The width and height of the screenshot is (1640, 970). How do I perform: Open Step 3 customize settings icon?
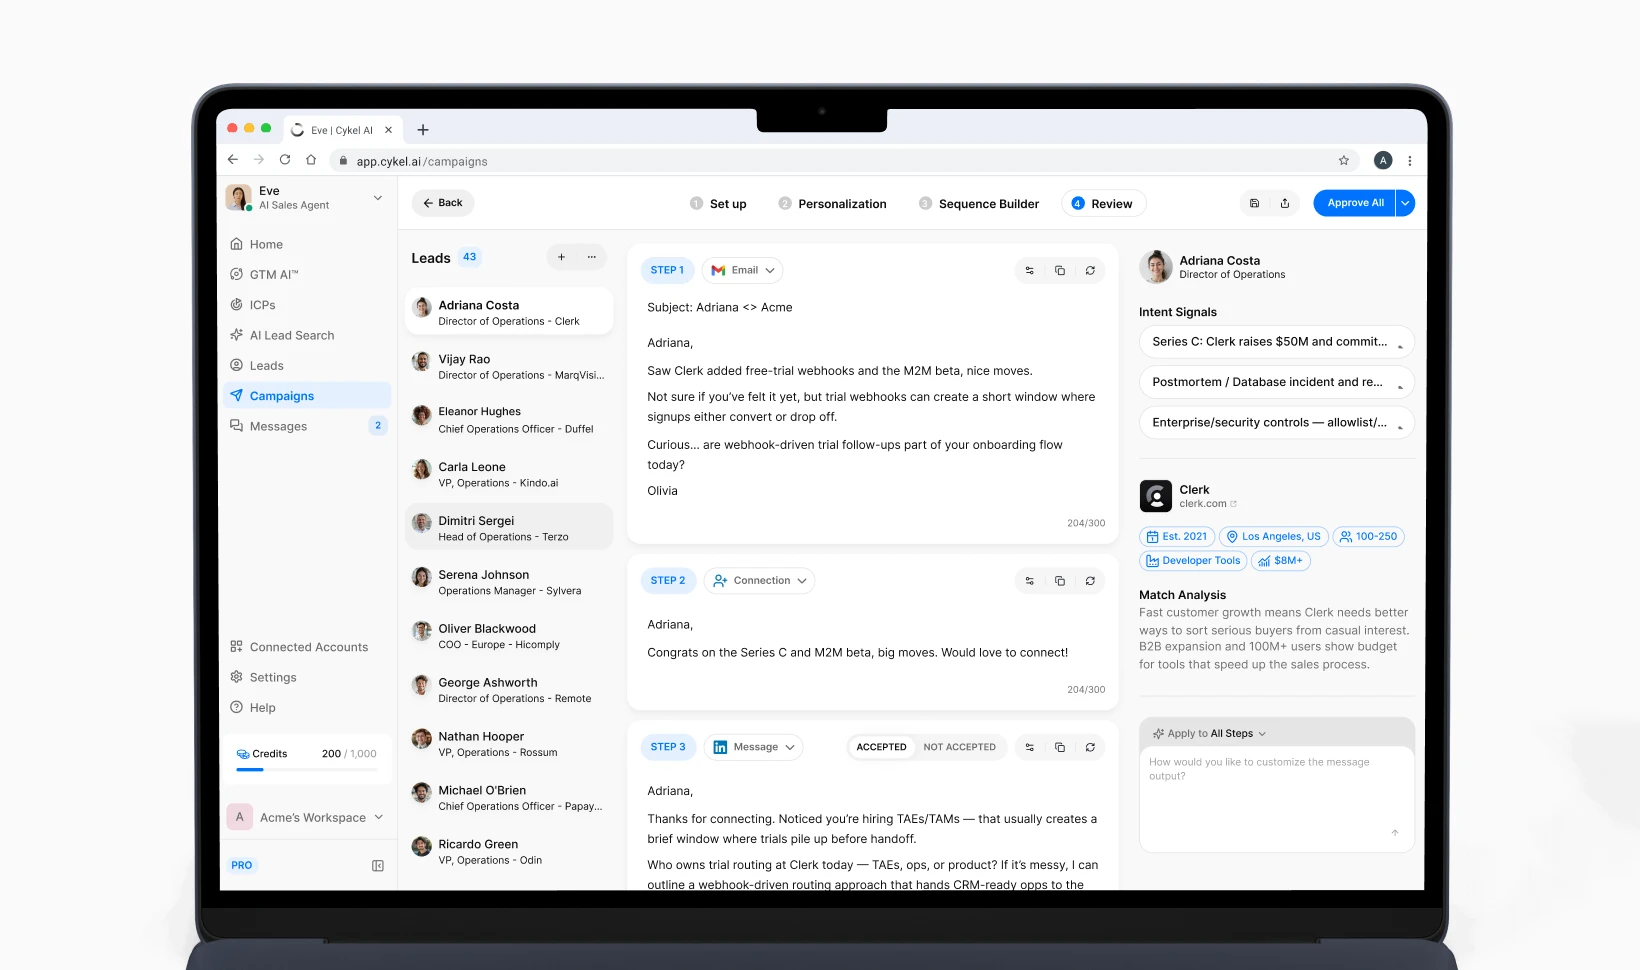1030,747
